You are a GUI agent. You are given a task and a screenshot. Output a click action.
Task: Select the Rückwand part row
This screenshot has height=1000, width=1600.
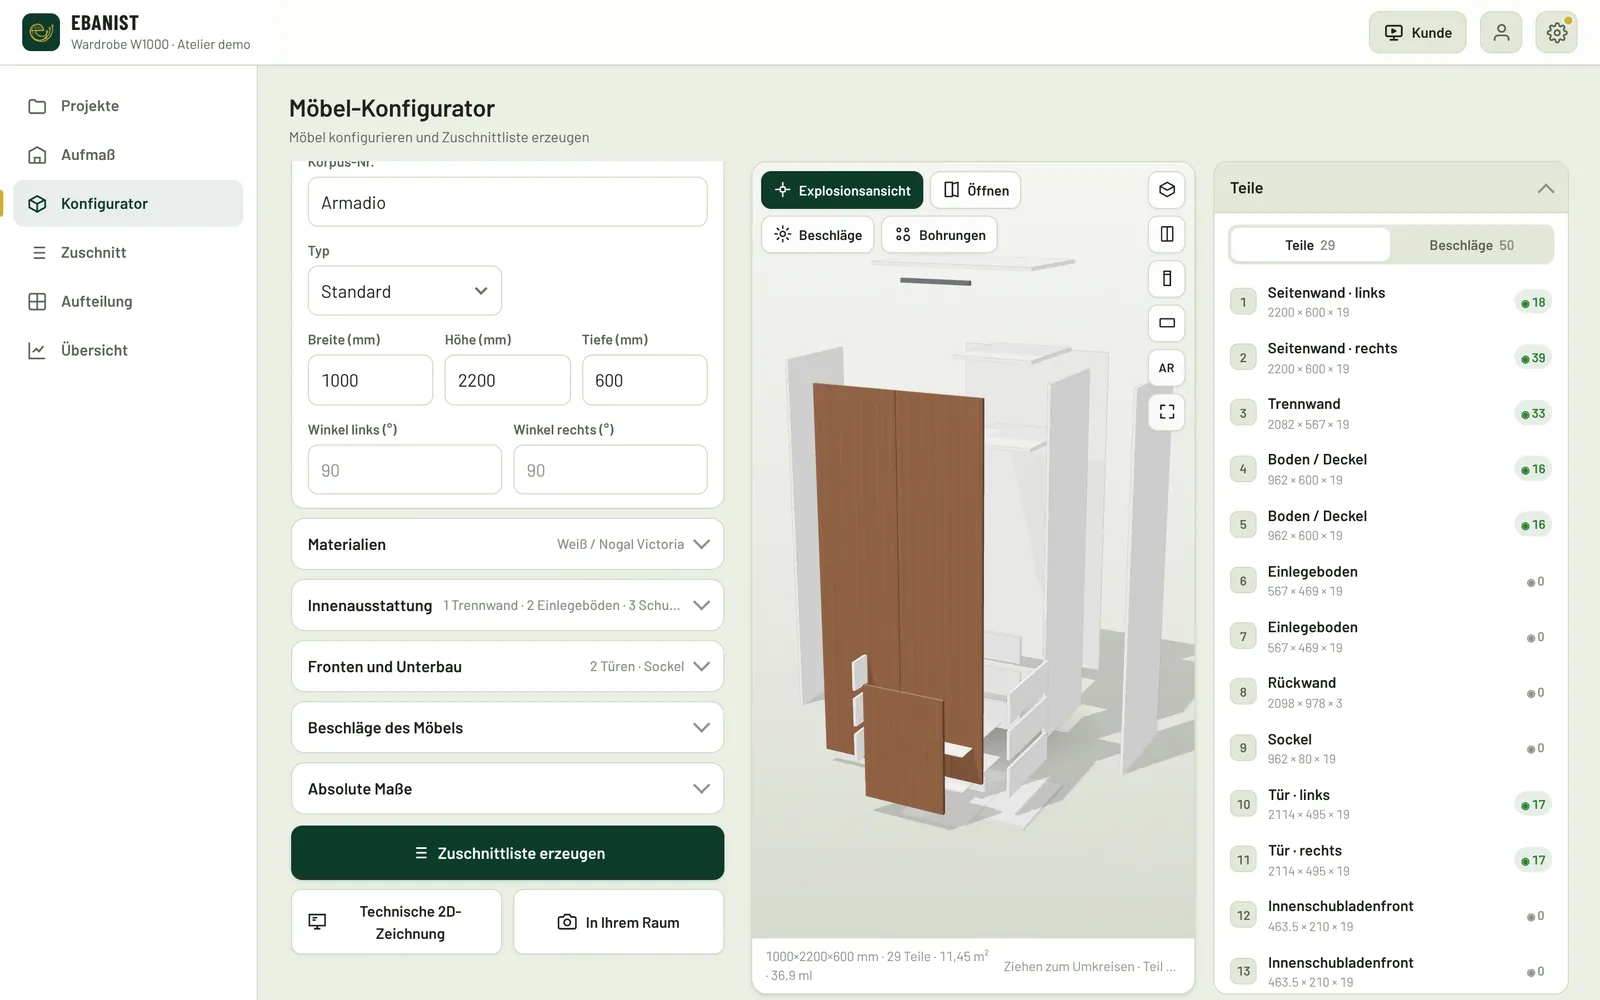(x=1391, y=692)
